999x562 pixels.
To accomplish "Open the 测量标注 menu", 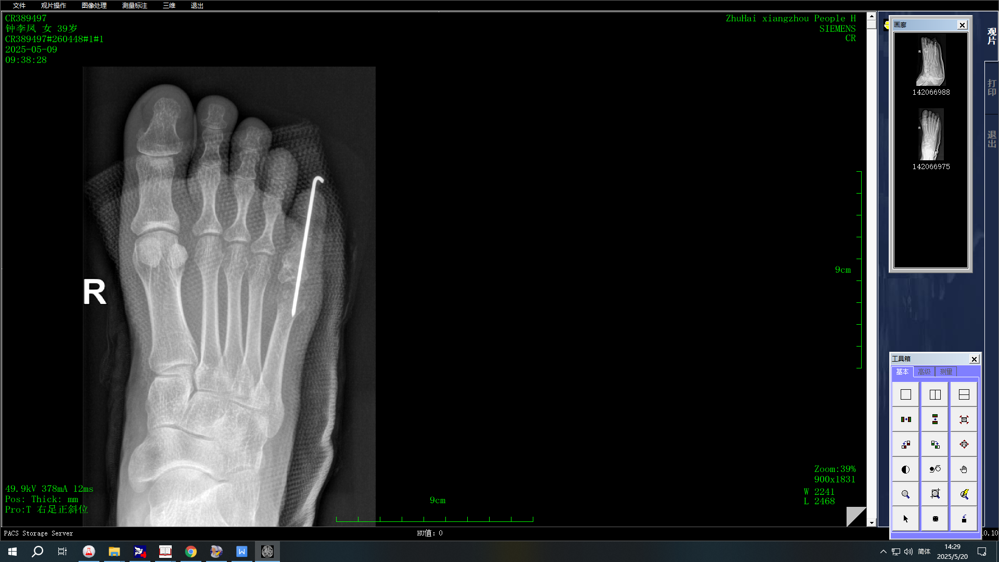I will pos(134,6).
